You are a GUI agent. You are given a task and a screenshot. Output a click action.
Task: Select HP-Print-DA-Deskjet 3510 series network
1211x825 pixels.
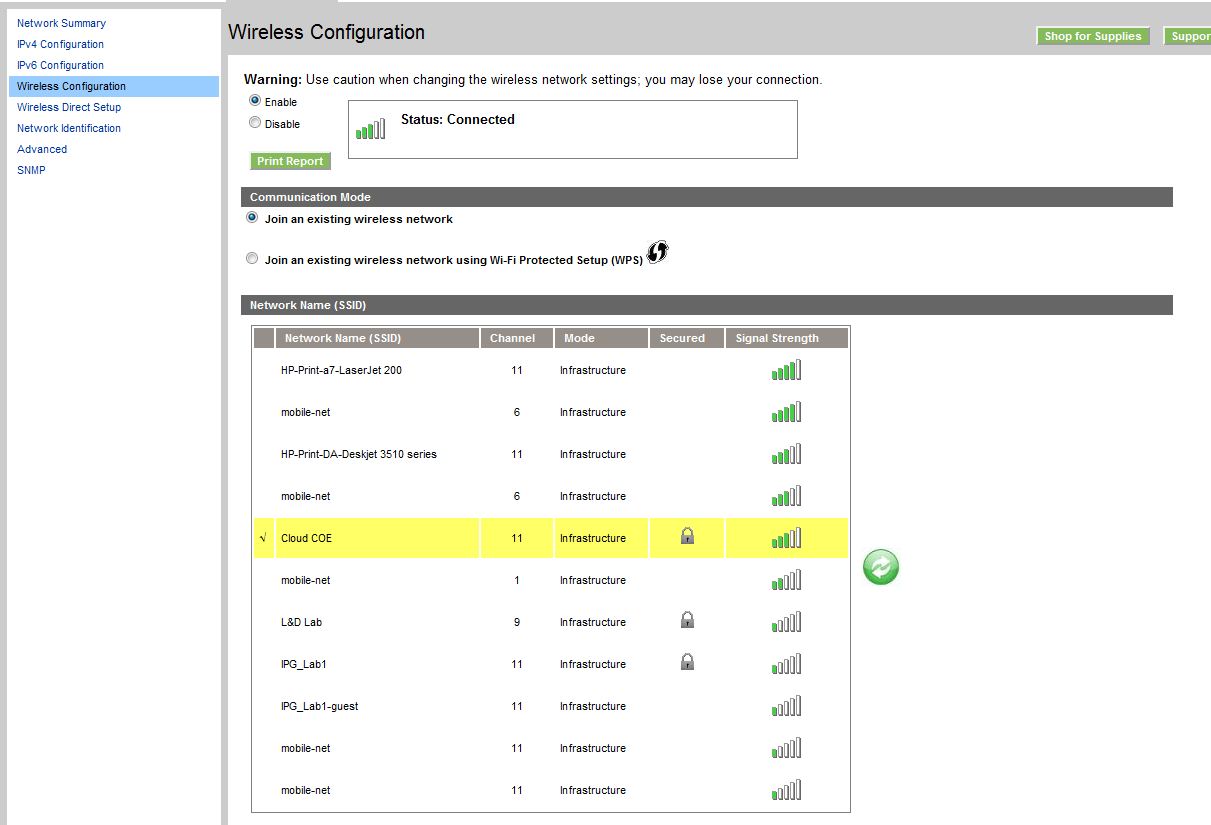click(359, 454)
